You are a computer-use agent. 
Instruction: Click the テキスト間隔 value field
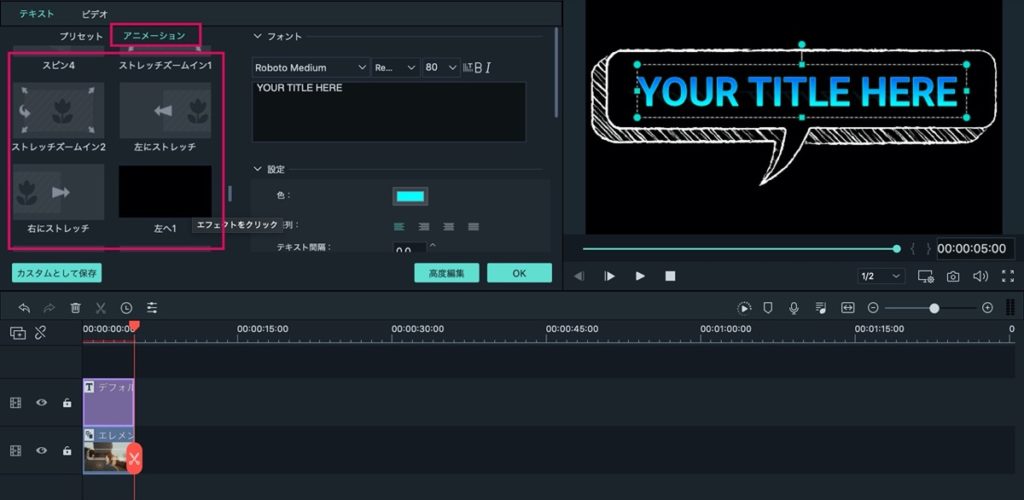(x=409, y=249)
